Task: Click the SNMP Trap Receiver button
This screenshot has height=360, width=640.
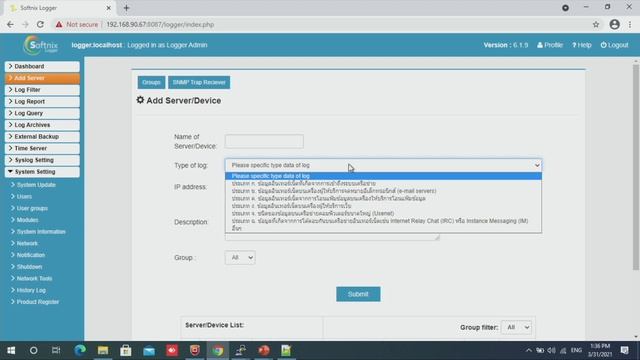Action: pos(199,82)
